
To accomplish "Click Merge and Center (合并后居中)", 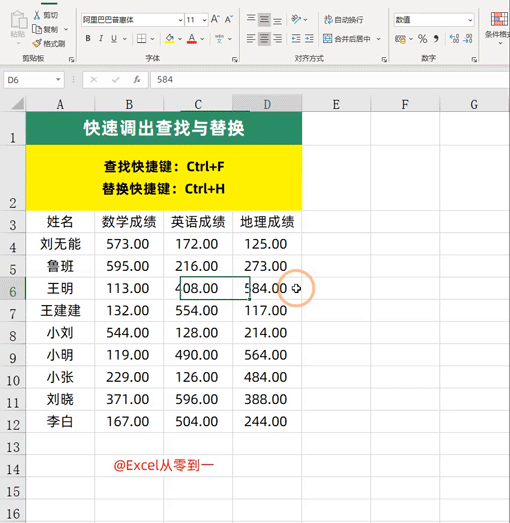I will click(347, 39).
